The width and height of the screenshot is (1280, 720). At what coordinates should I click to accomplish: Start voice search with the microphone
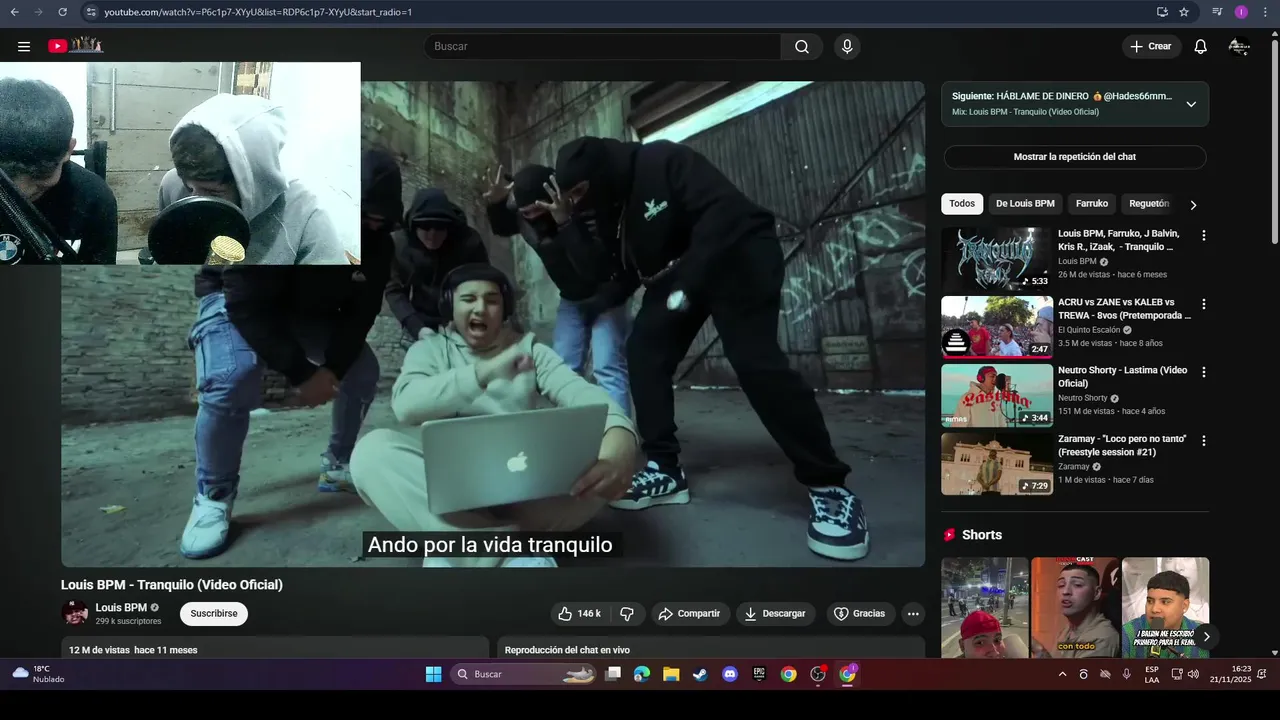pyautogui.click(x=847, y=46)
